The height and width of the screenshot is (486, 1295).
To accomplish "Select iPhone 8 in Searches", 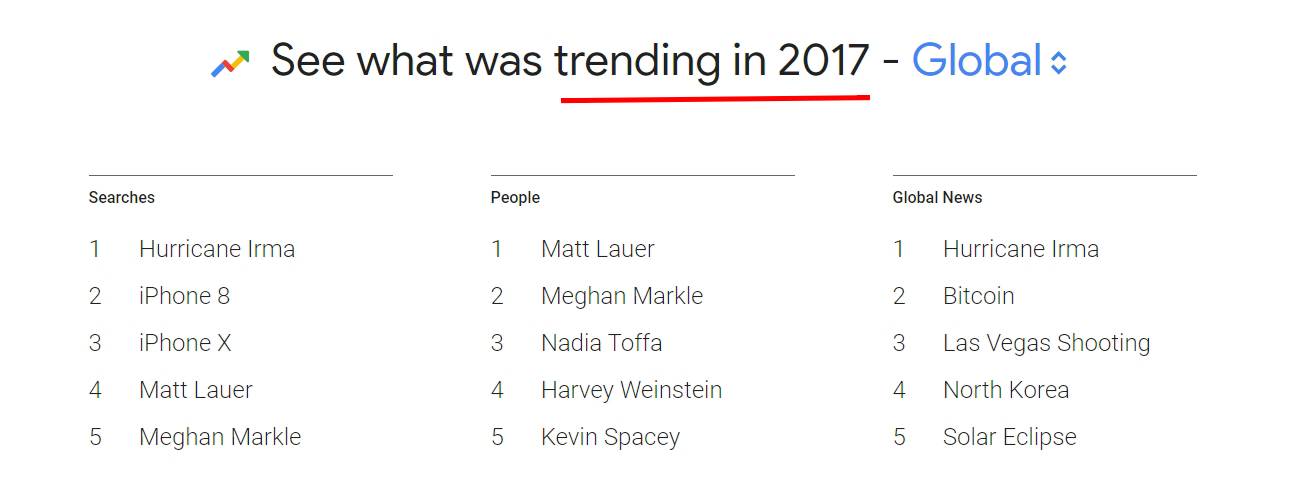I will tap(184, 296).
